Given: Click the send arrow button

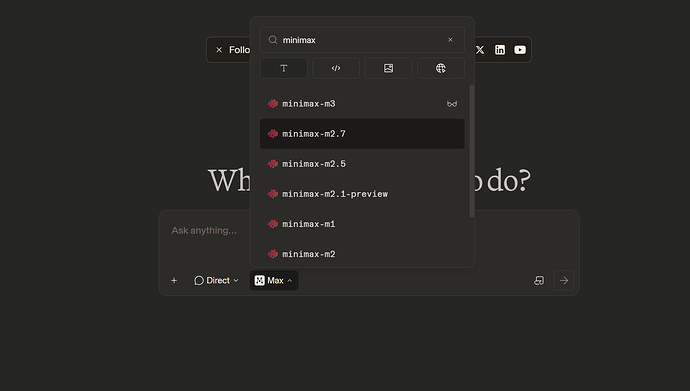Looking at the screenshot, I should (564, 281).
